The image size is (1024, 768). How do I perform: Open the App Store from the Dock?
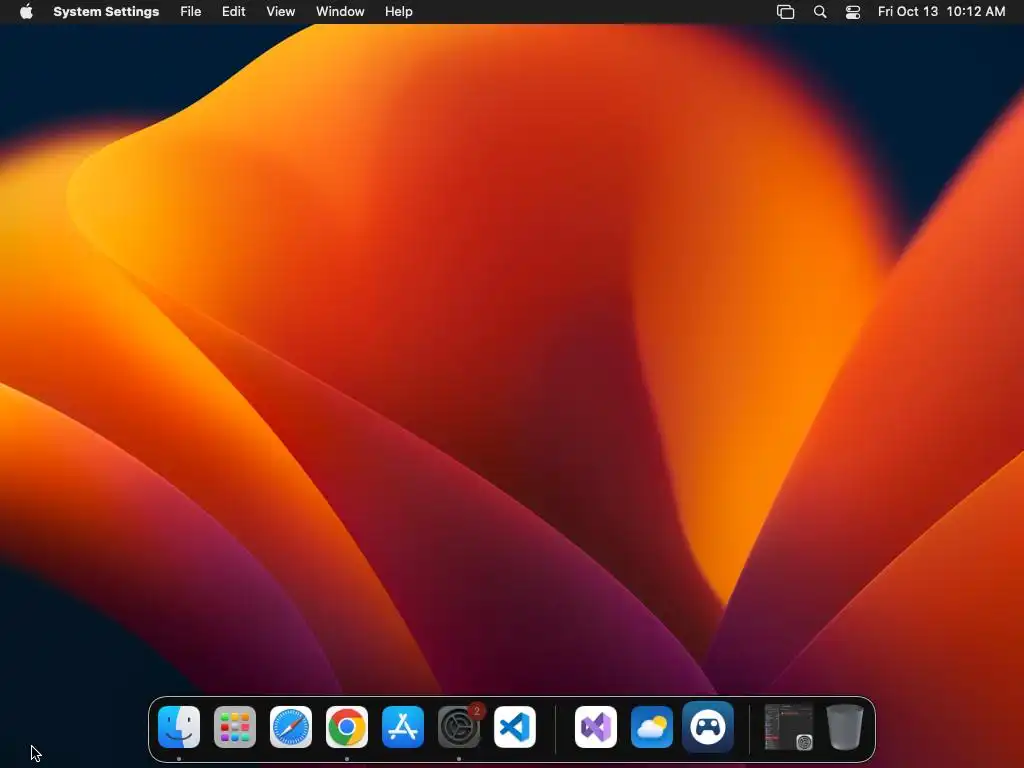[403, 727]
